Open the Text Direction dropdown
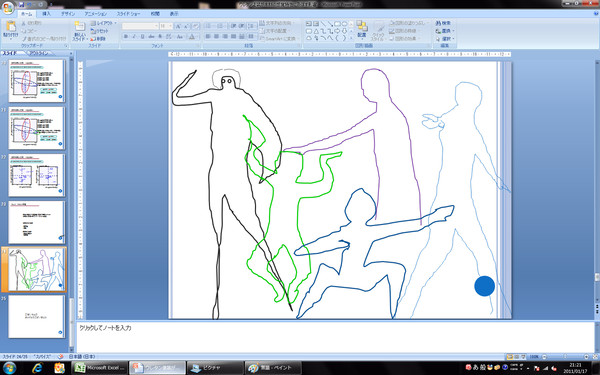Image resolution: width=600 pixels, height=375 pixels. tap(278, 23)
